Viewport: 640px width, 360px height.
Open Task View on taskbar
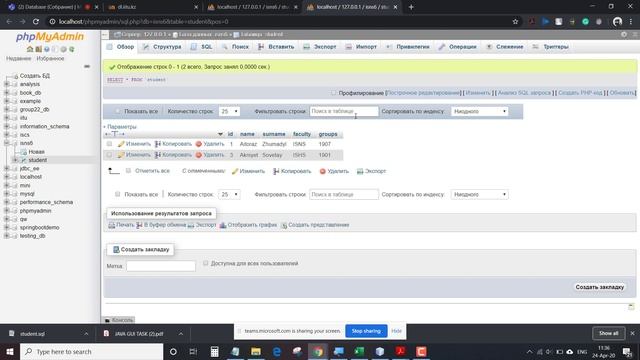coord(193,351)
